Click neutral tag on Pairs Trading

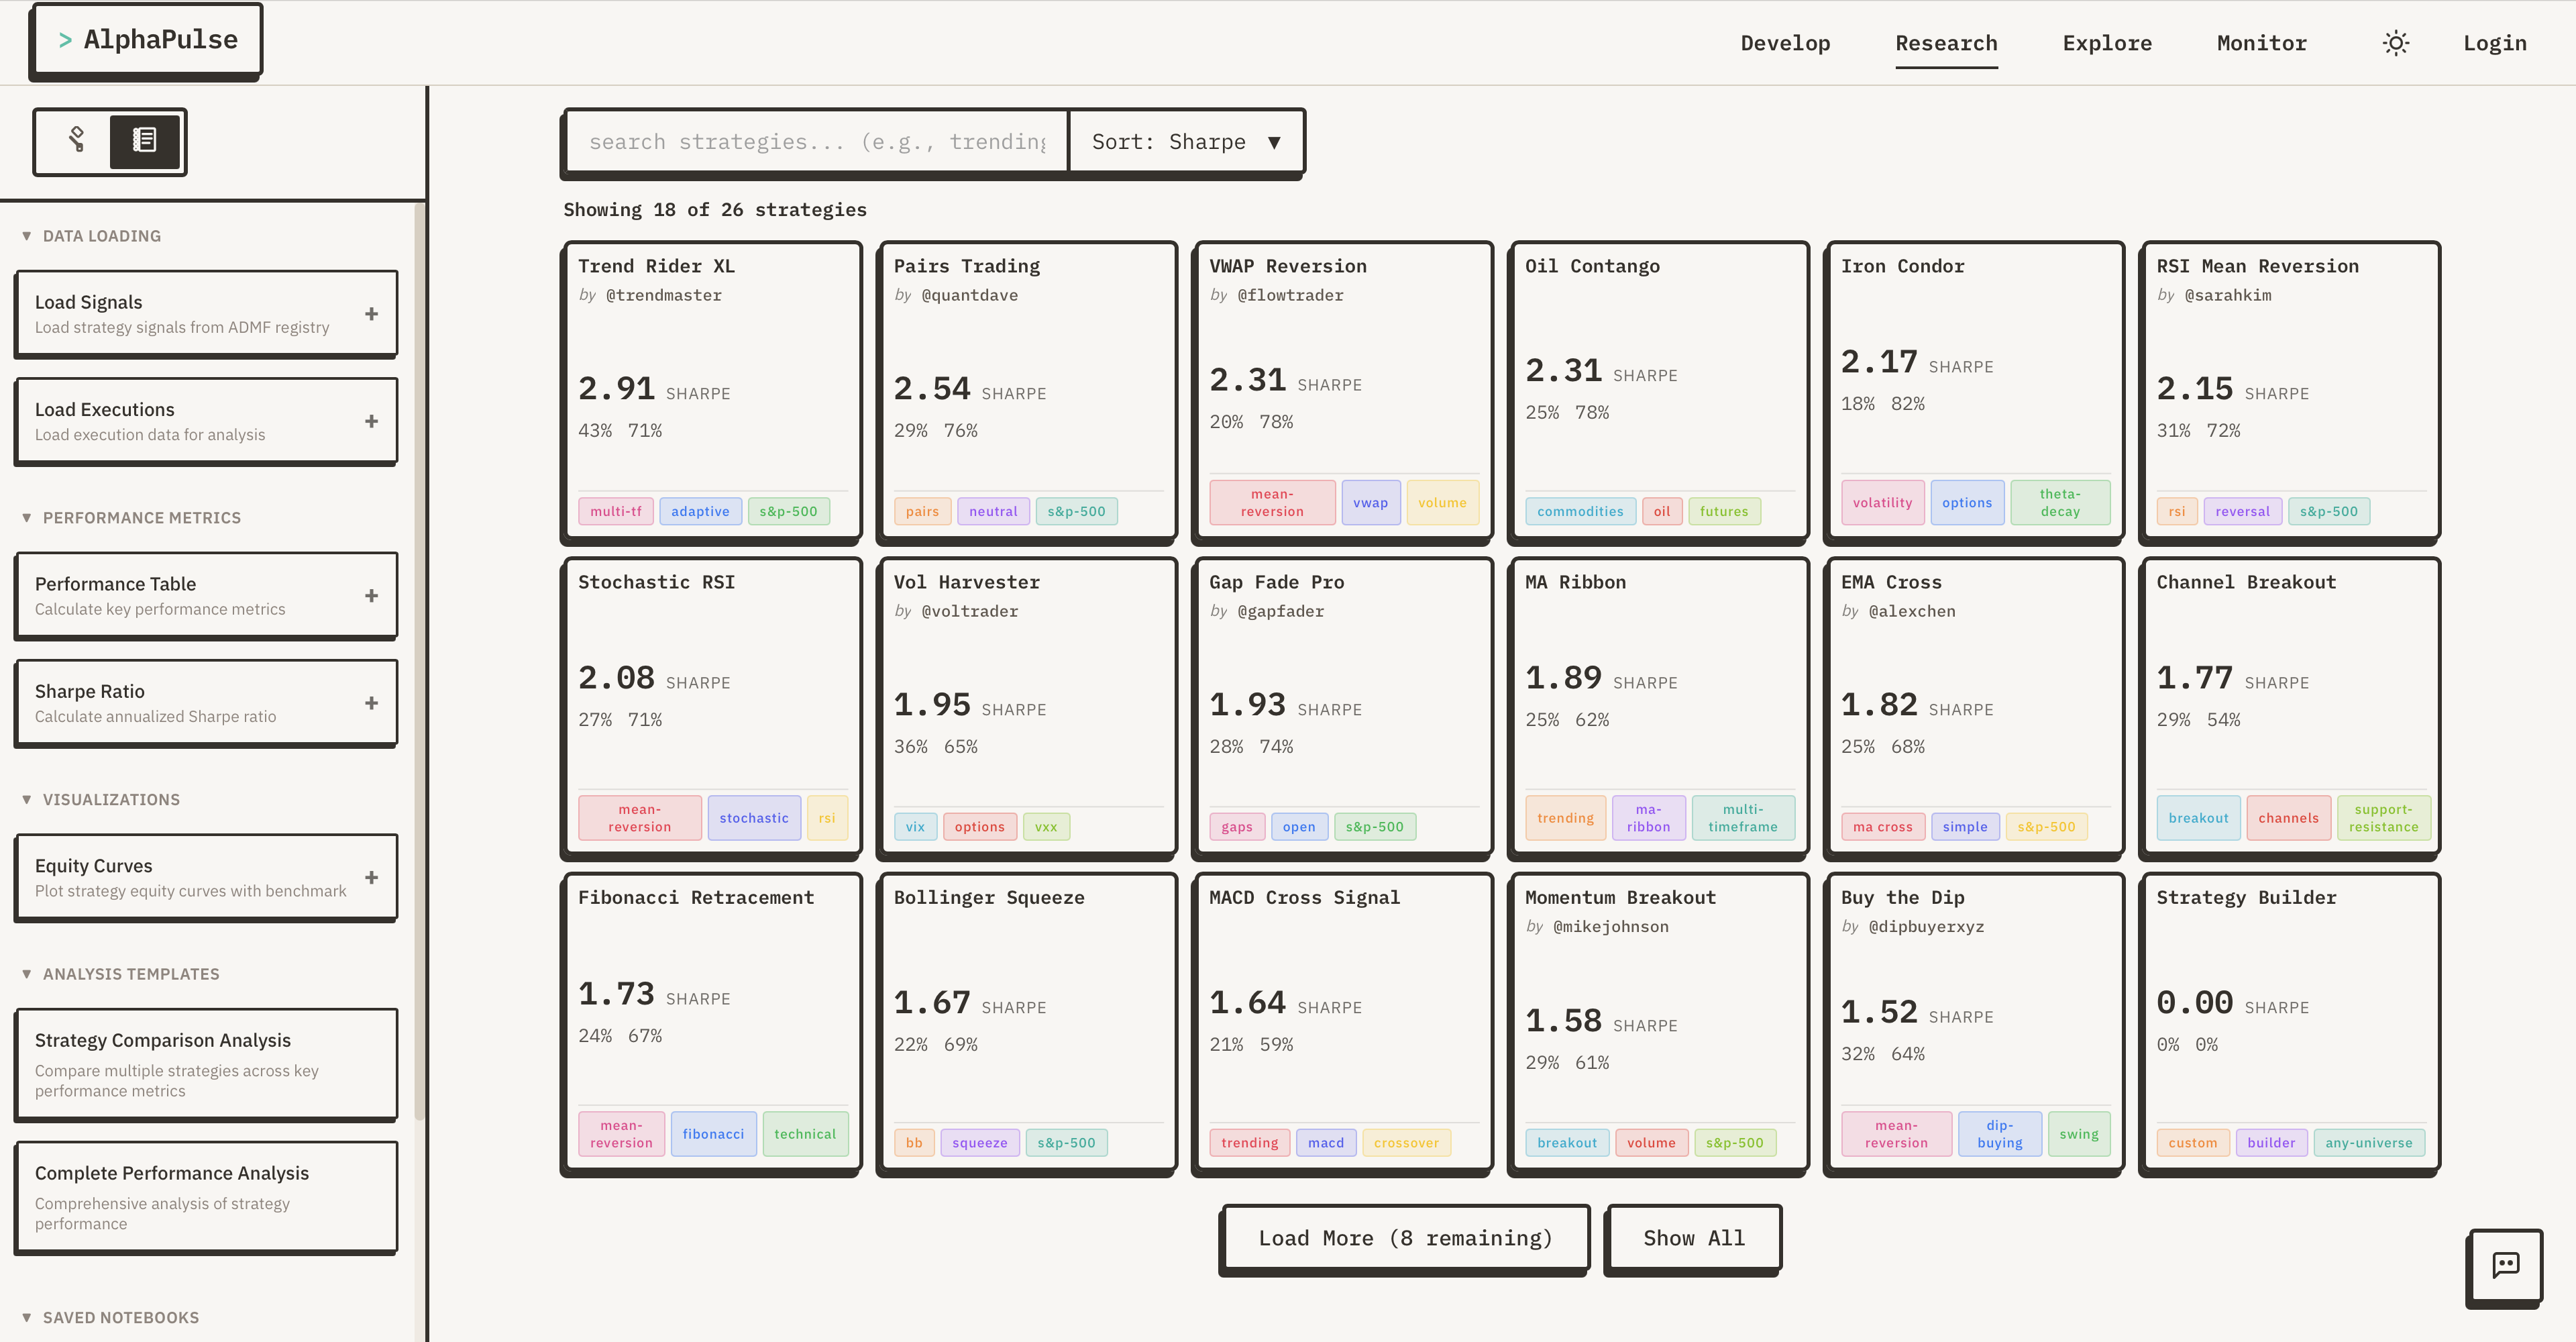tap(993, 511)
